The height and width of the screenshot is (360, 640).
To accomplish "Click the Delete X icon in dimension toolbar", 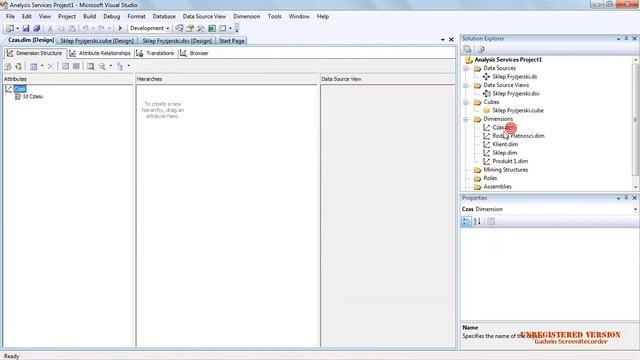I will tap(50, 66).
